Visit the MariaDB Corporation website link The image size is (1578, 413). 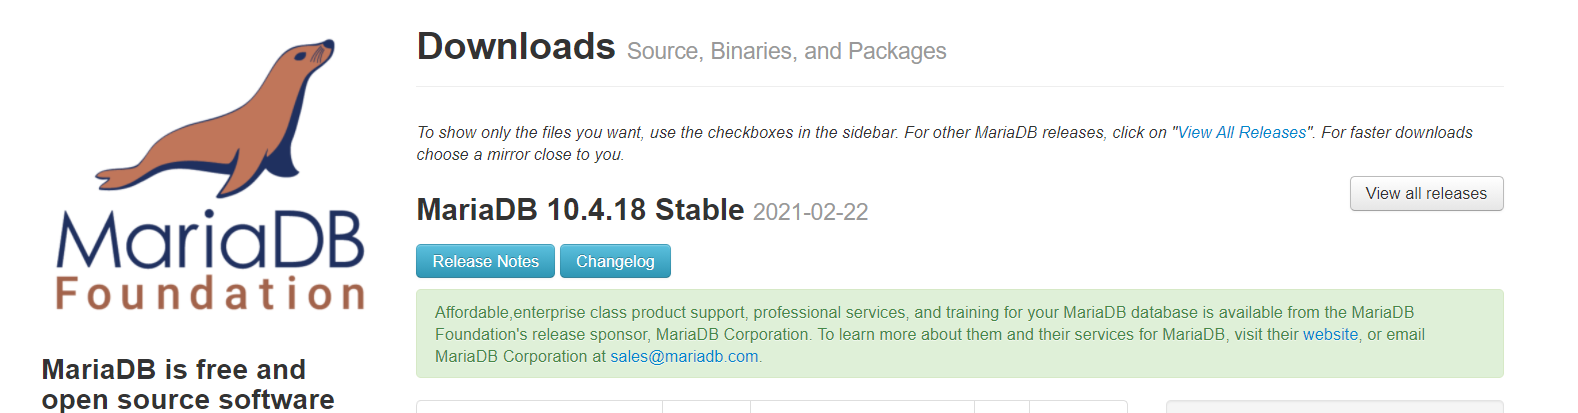[1330, 334]
